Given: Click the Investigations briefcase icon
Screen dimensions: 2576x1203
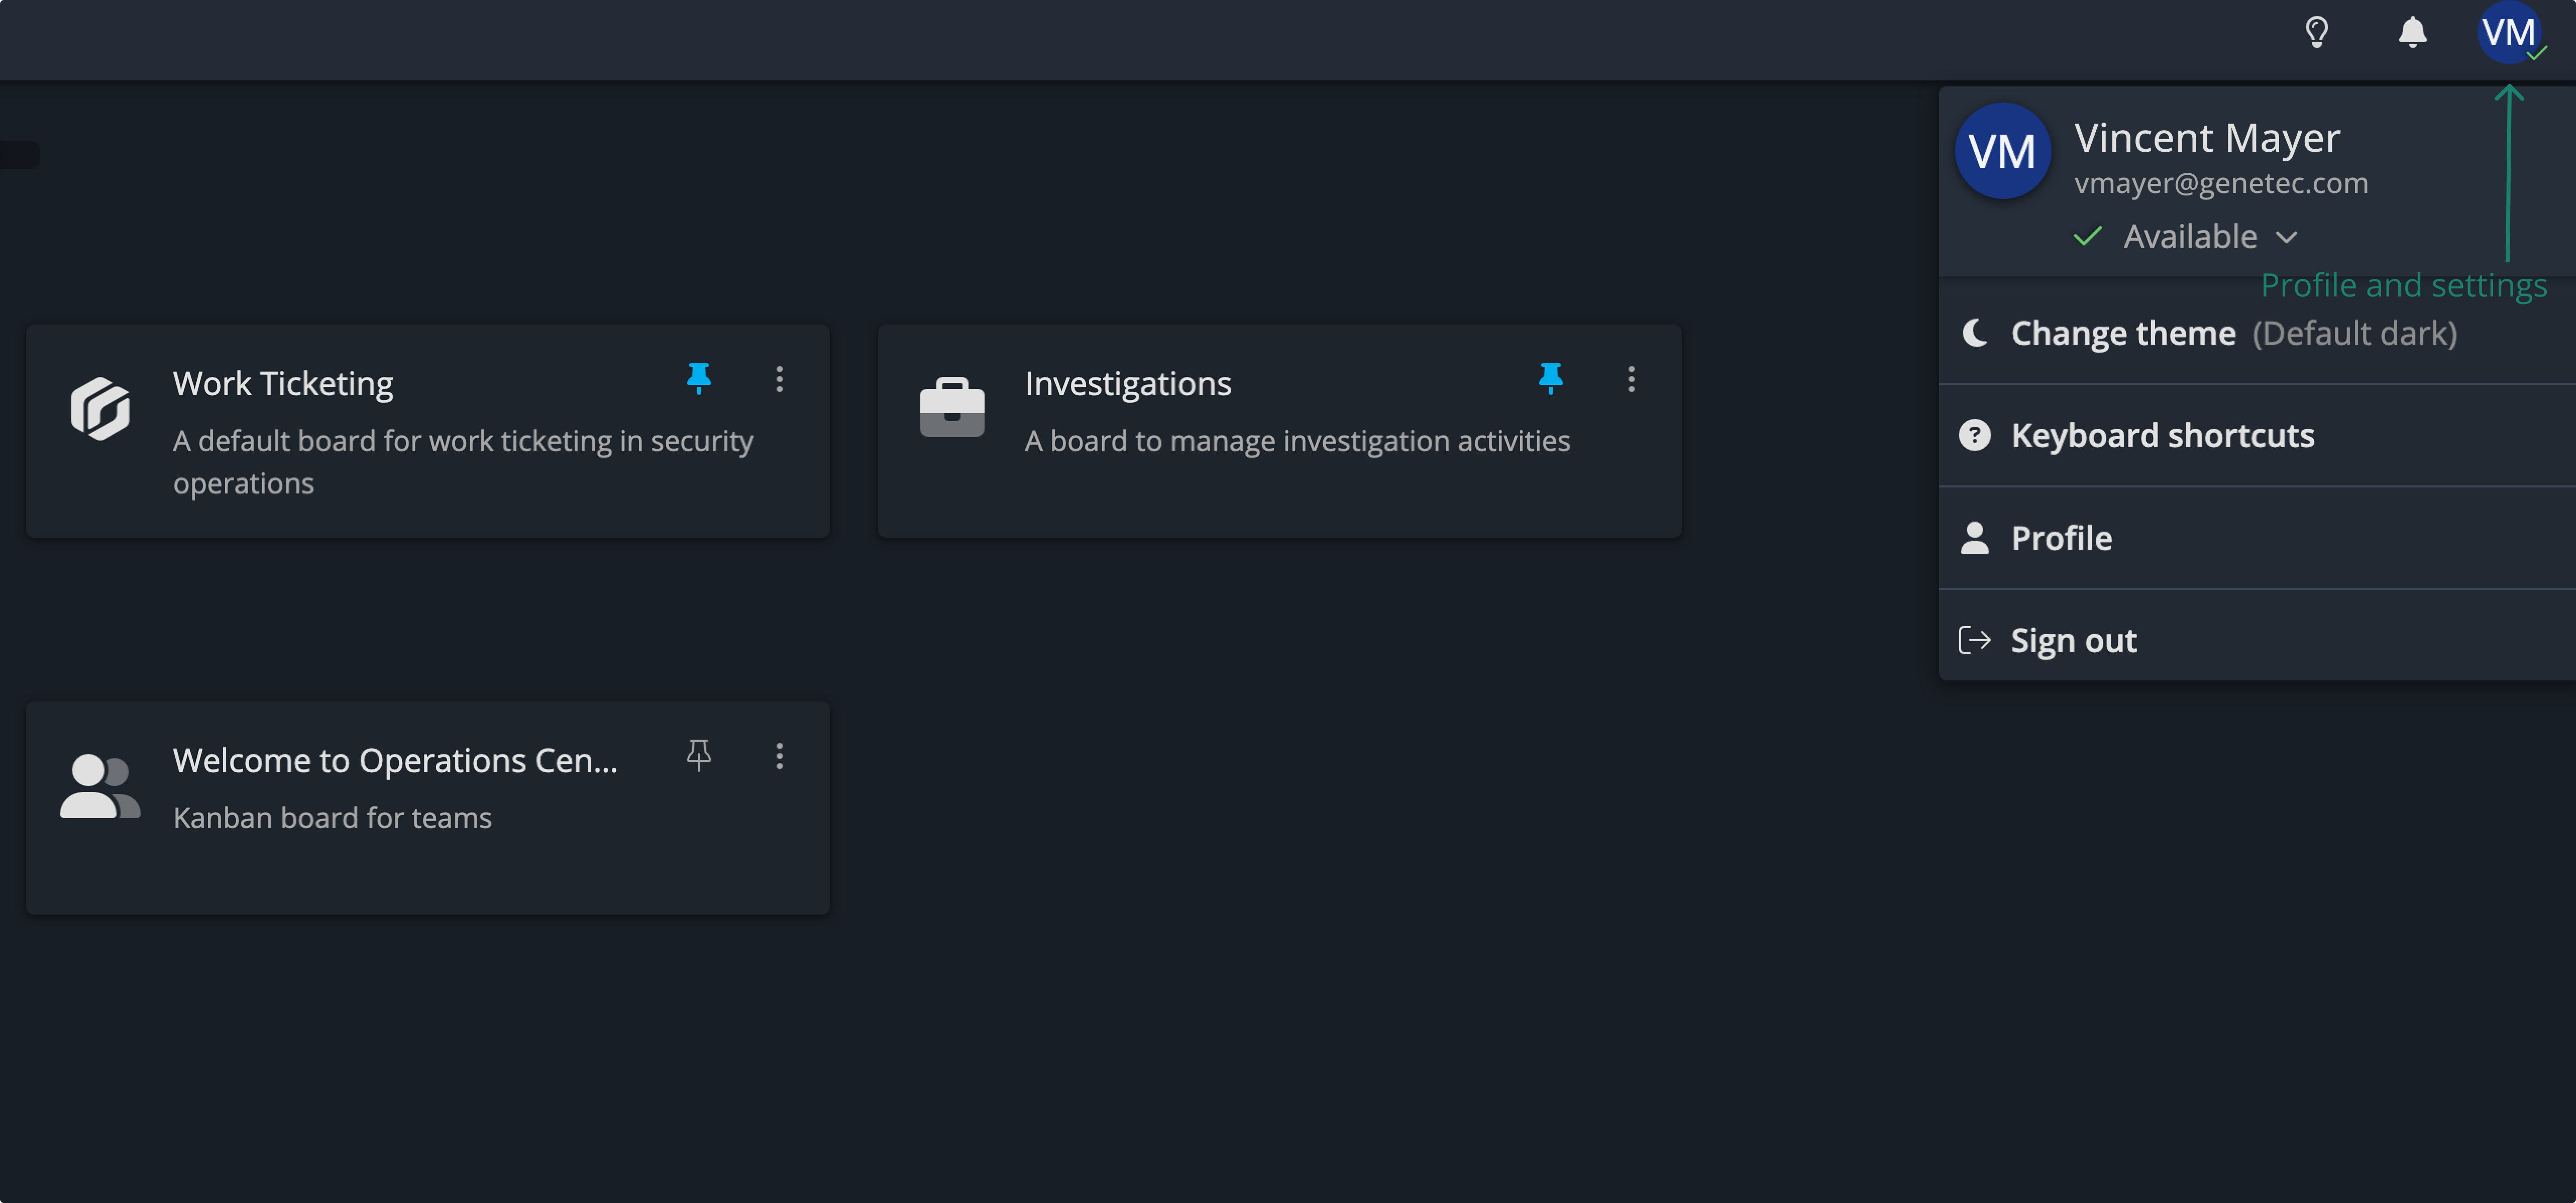Looking at the screenshot, I should point(952,407).
